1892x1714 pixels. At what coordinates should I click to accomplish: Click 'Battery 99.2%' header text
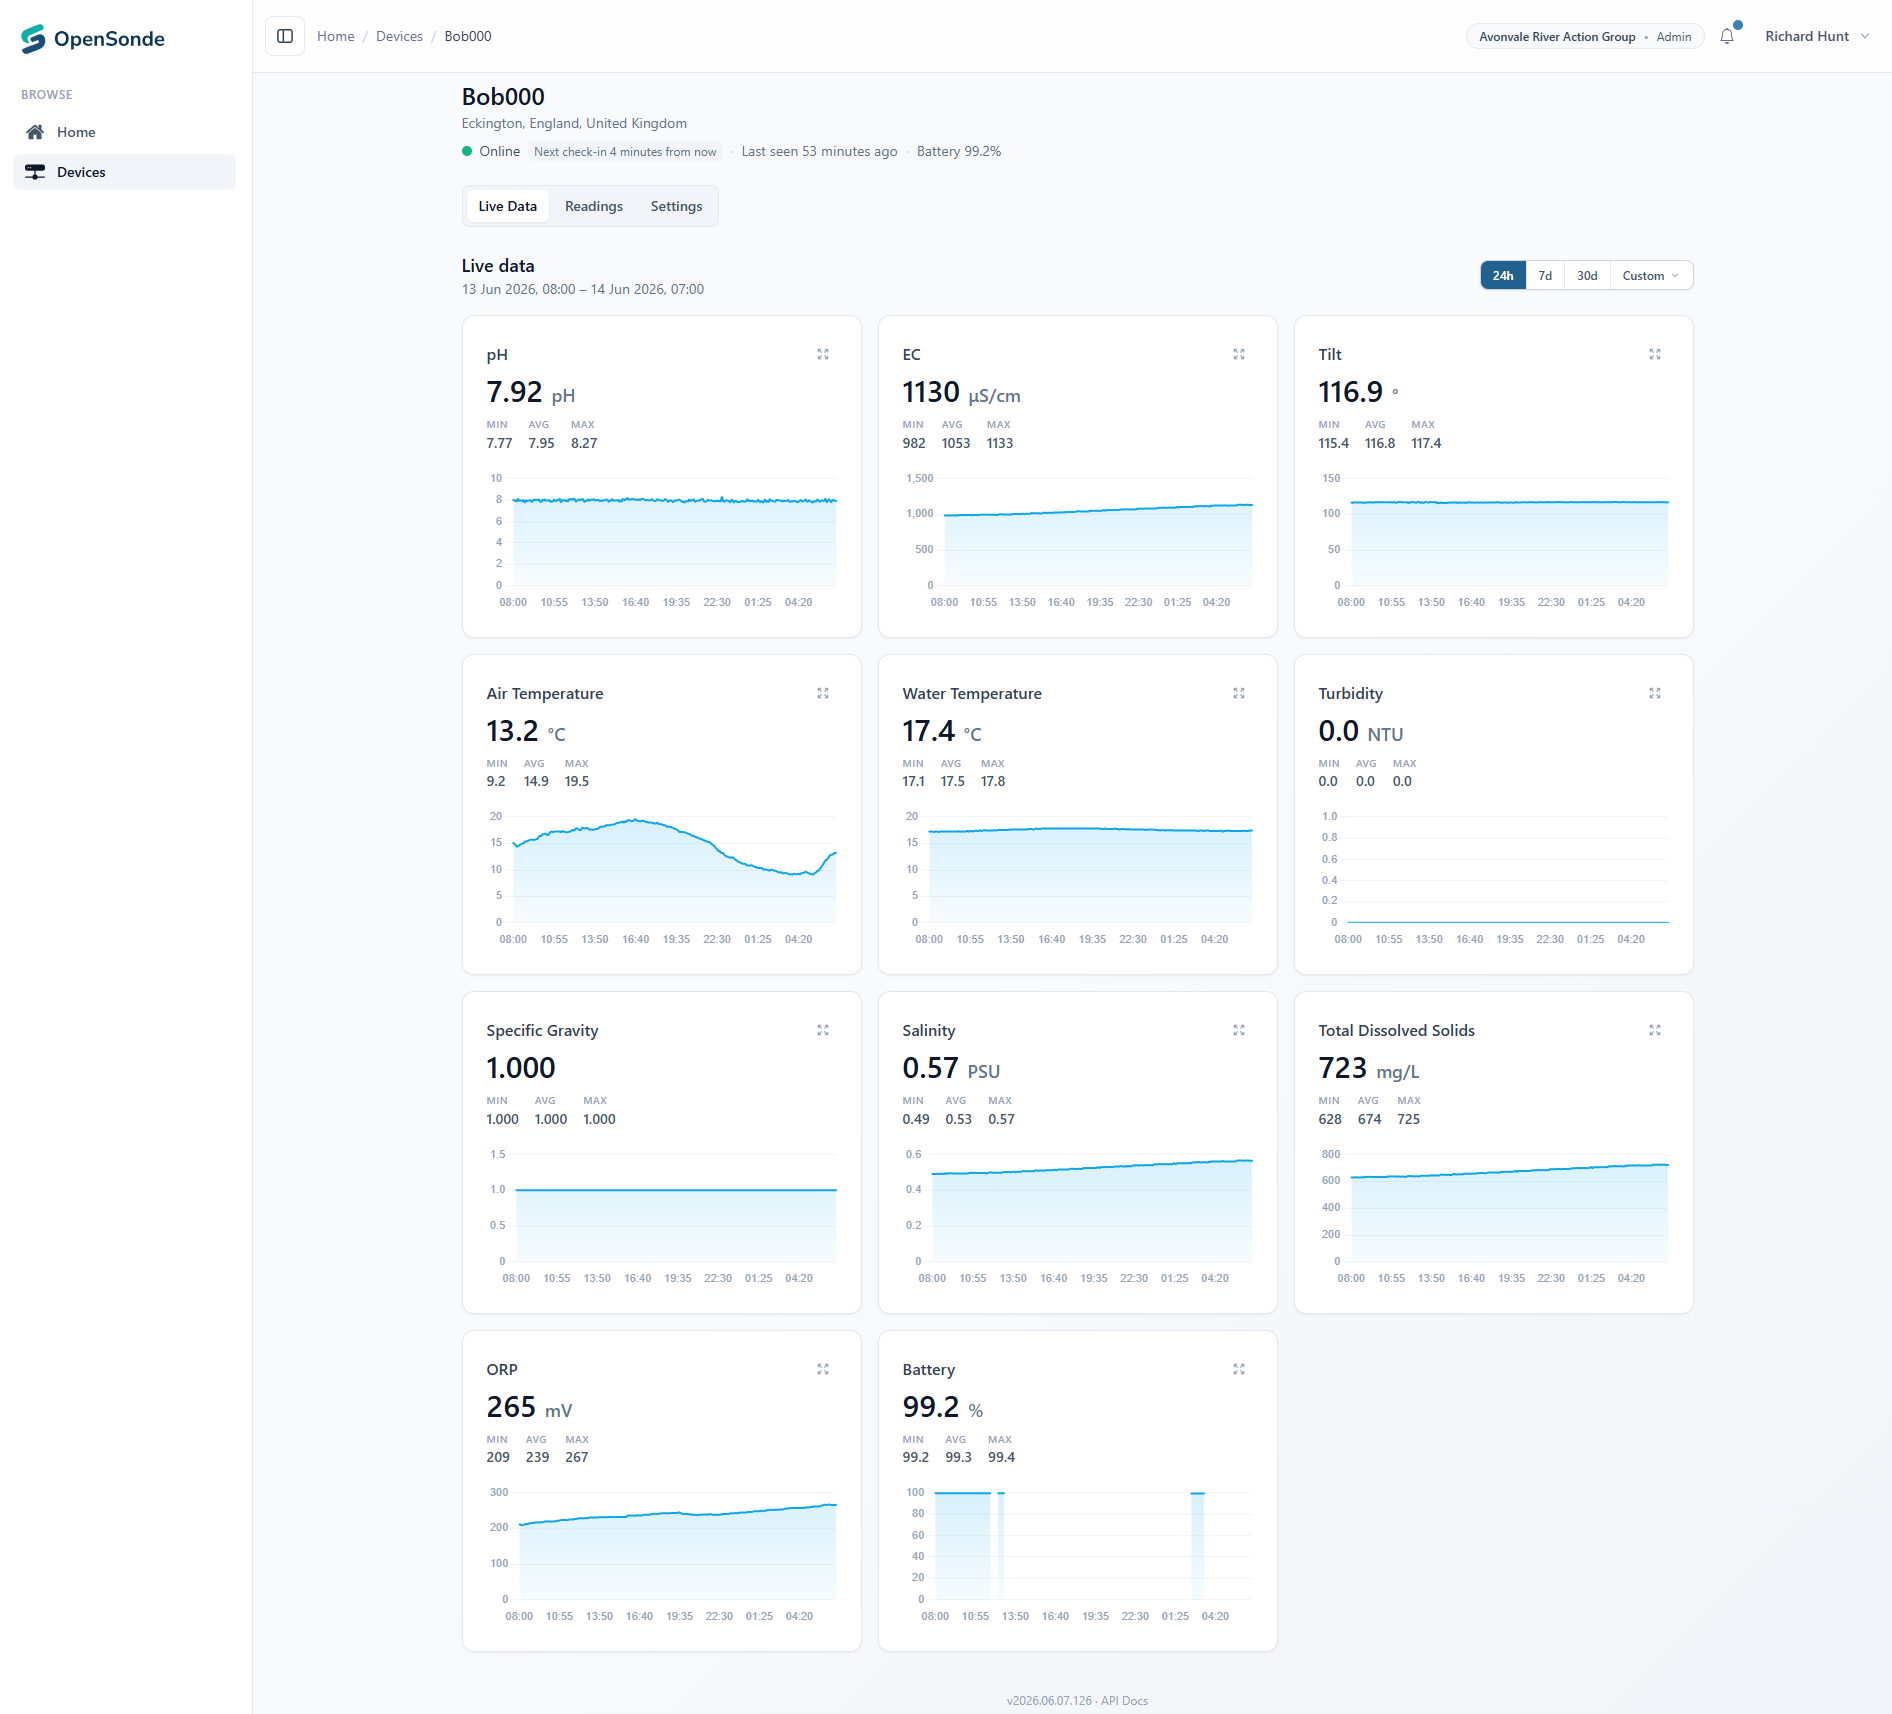[x=958, y=151]
